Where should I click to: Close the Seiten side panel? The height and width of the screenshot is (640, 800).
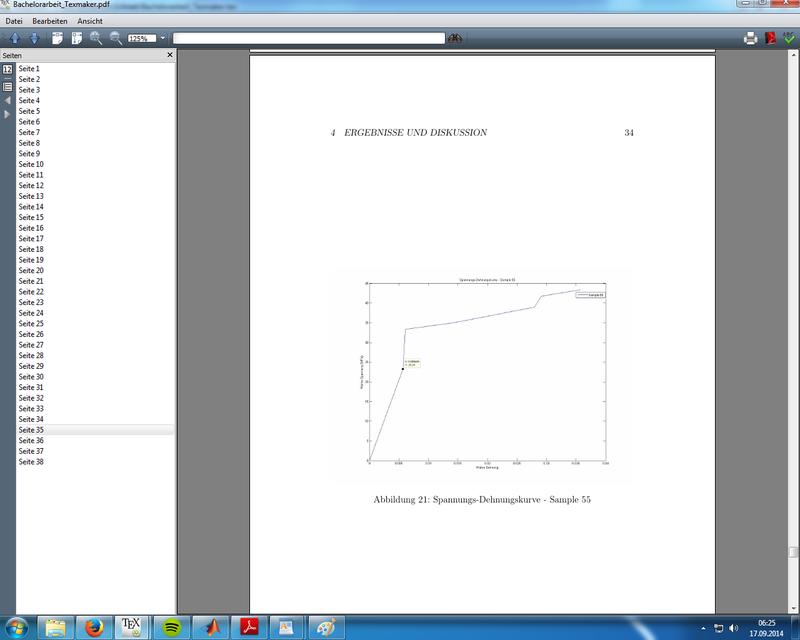point(170,55)
